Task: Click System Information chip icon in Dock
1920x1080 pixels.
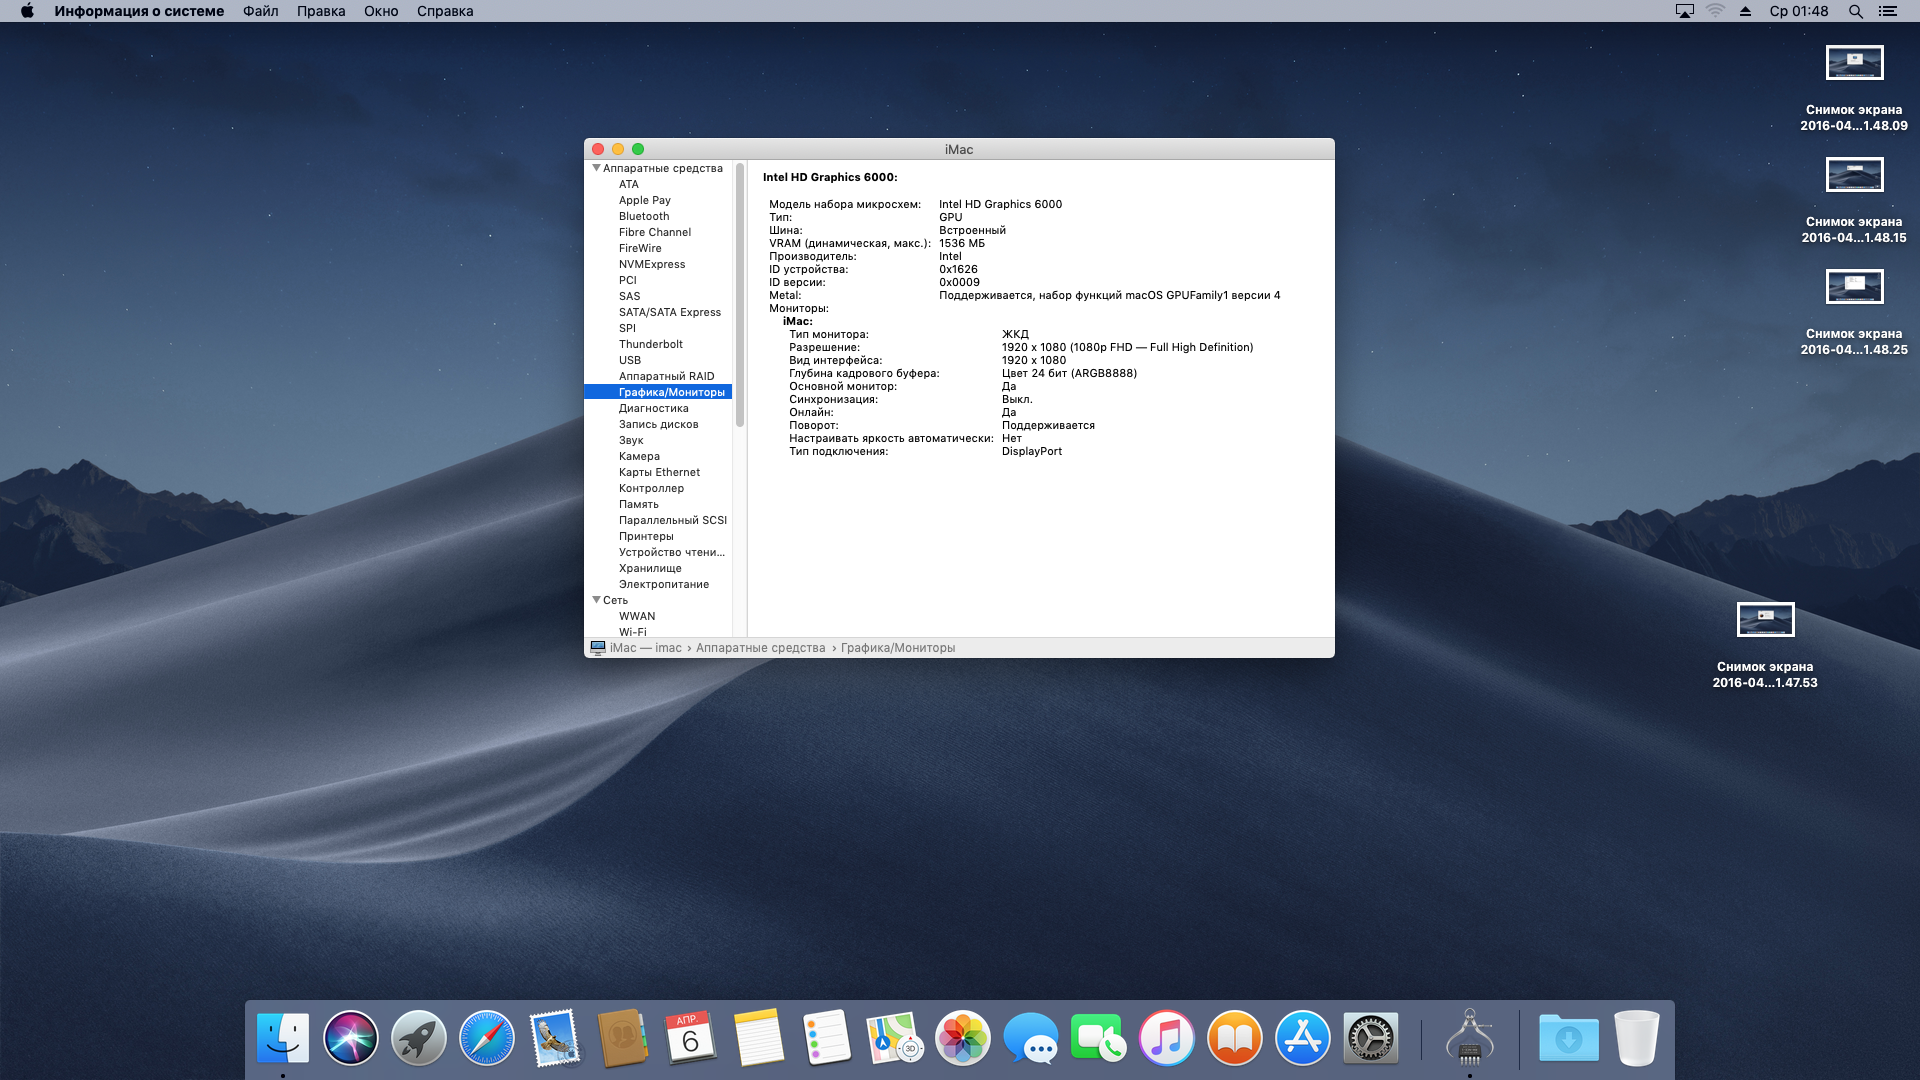Action: tap(1470, 1038)
